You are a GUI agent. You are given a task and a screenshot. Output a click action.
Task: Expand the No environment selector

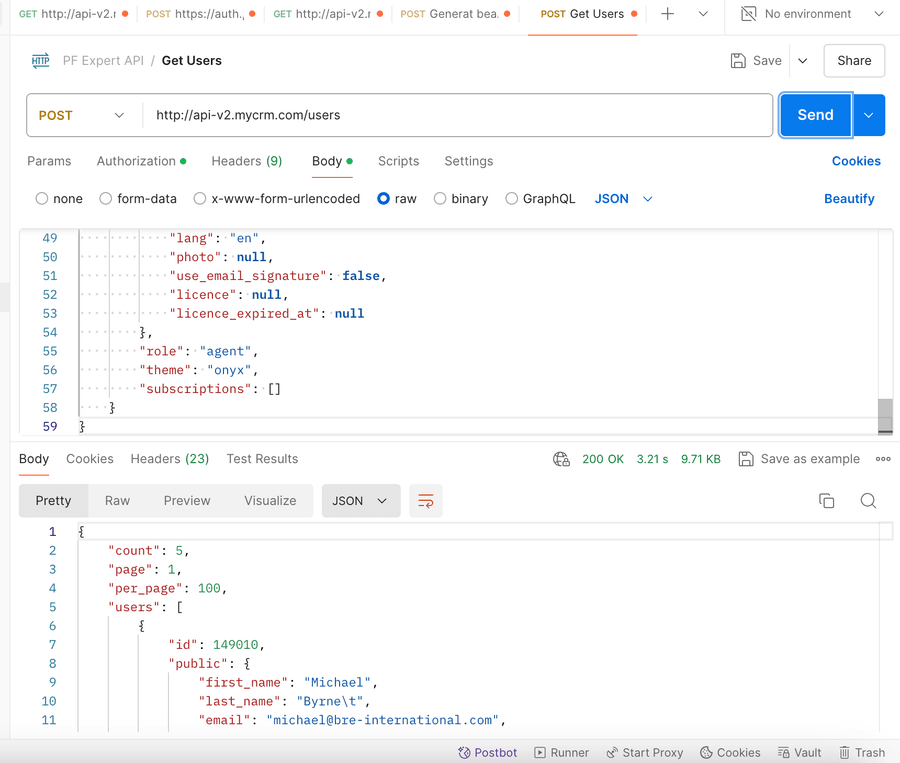click(812, 14)
